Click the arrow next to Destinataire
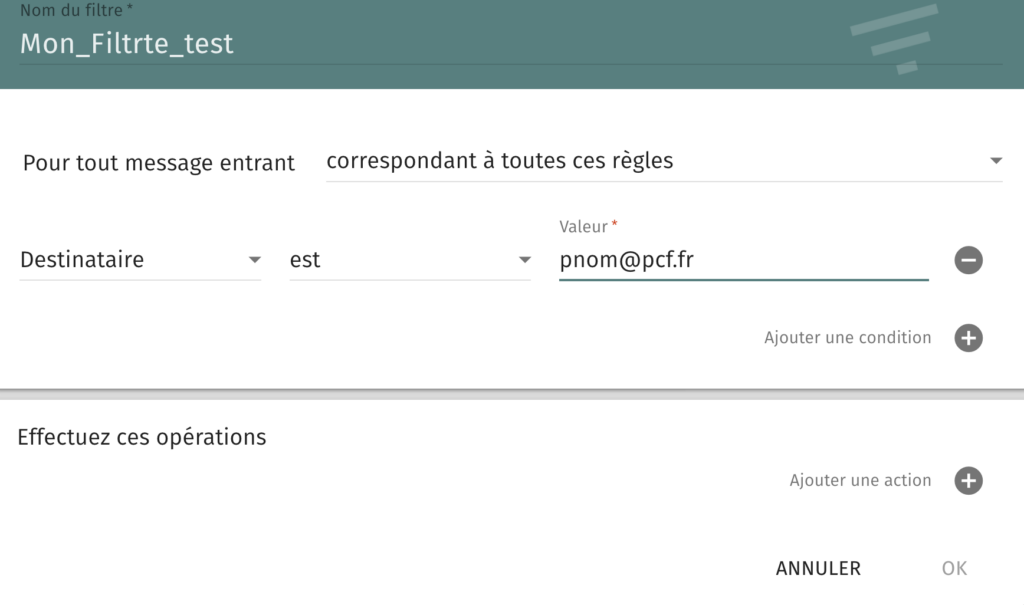1024x605 pixels. point(255,260)
